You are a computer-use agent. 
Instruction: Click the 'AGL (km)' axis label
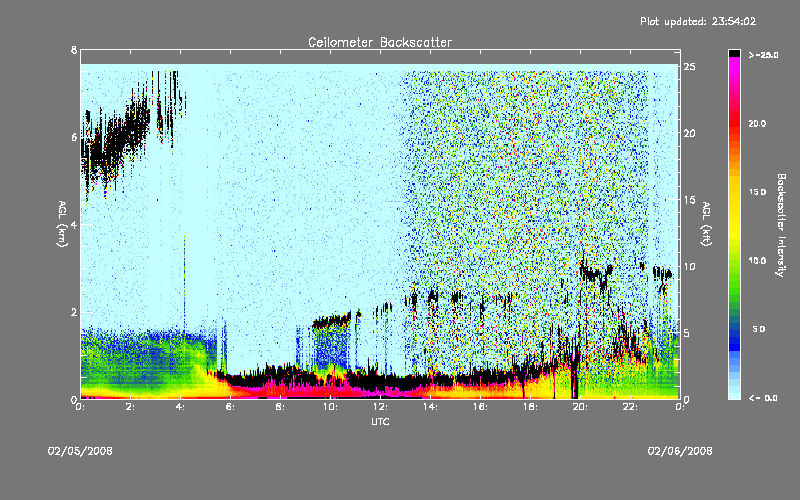point(62,224)
